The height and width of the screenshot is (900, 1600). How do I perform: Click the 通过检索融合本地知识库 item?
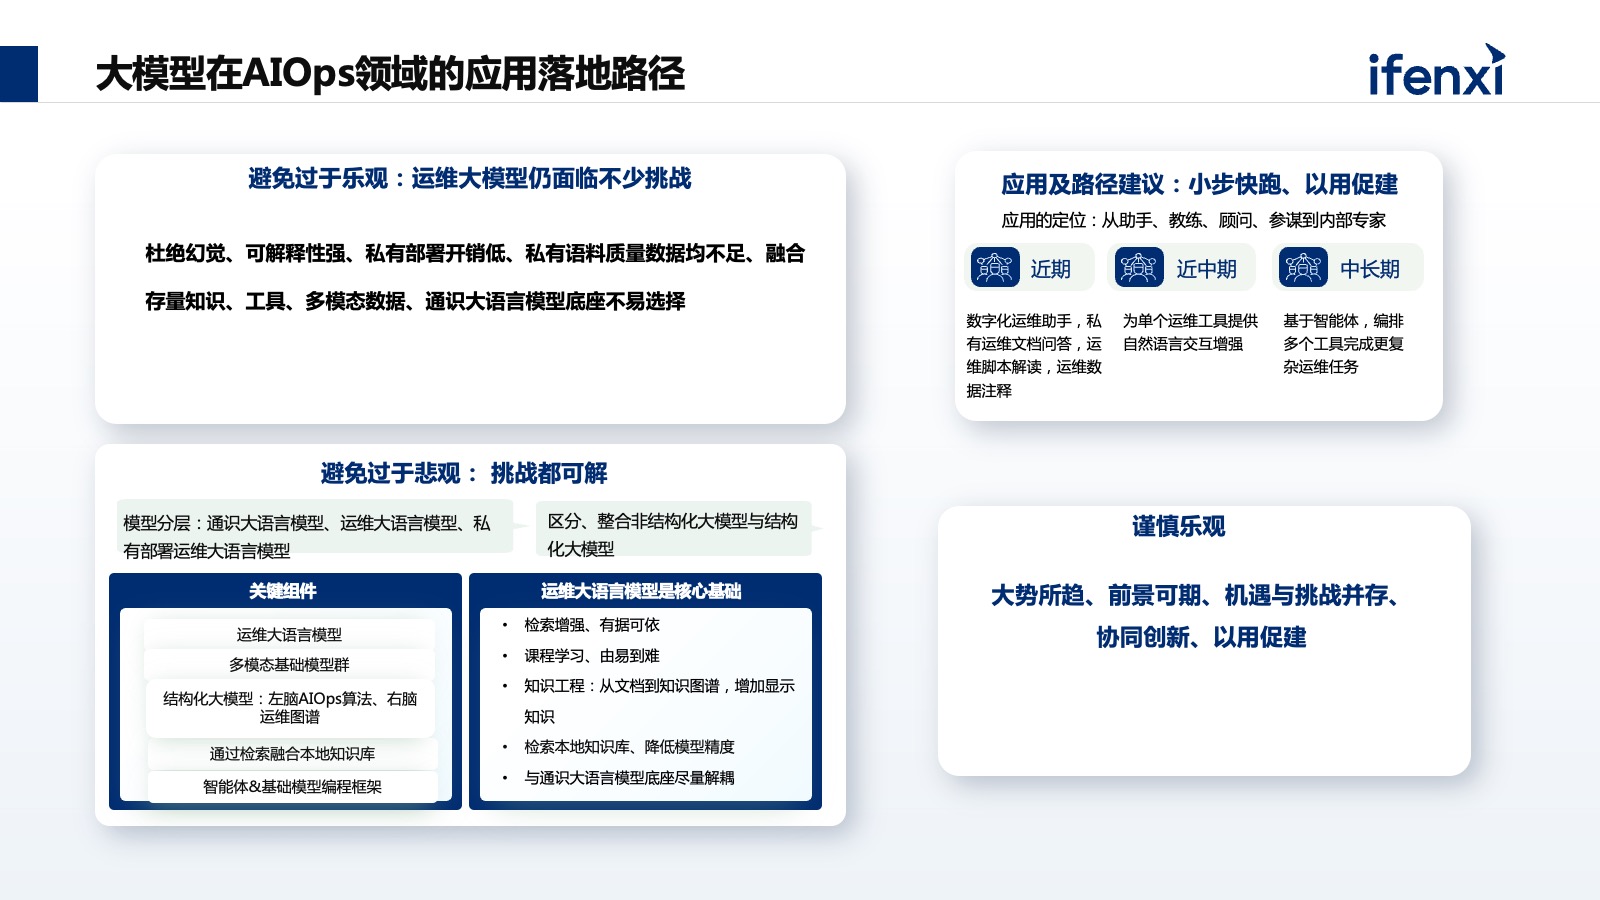pos(292,754)
